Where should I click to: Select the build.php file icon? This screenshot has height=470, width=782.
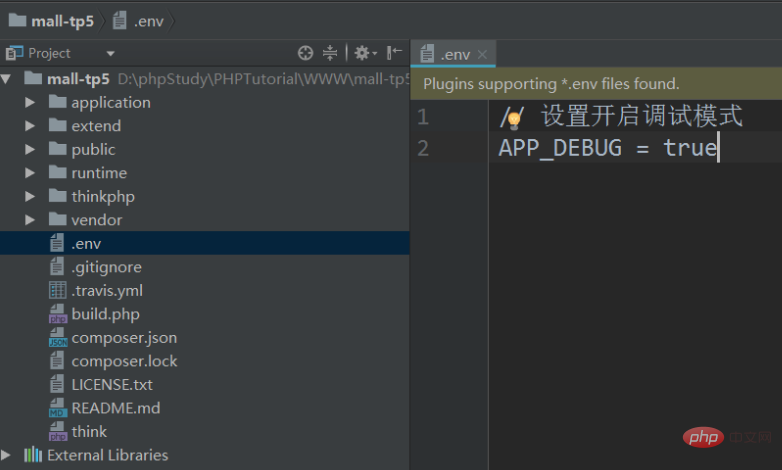tap(57, 314)
